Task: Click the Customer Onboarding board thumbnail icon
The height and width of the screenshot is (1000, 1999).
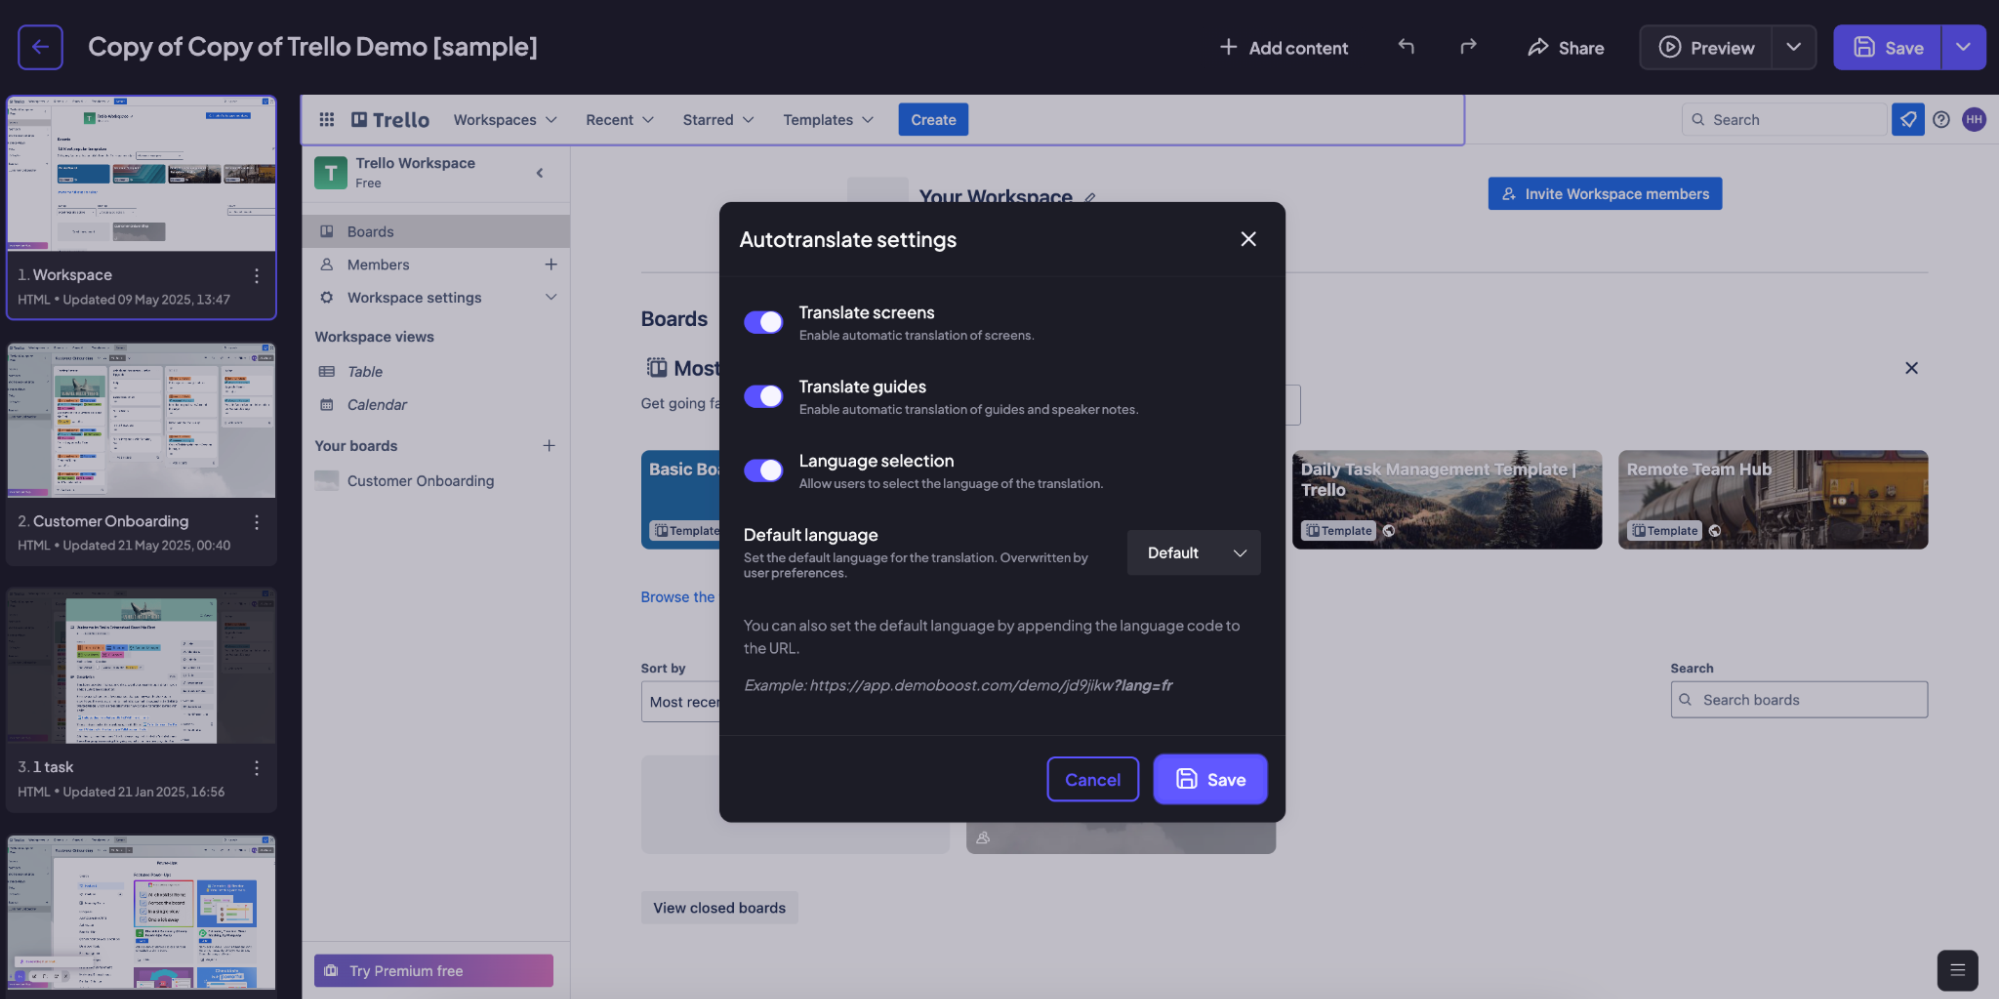Action: pyautogui.click(x=327, y=481)
